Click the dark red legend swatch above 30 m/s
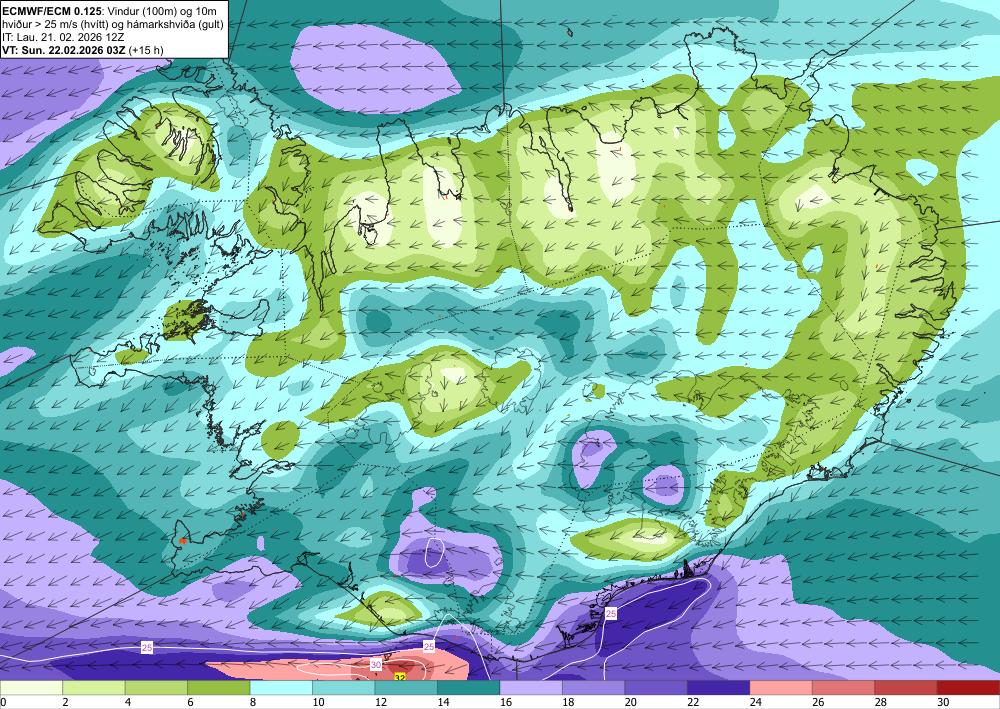 (x=969, y=687)
